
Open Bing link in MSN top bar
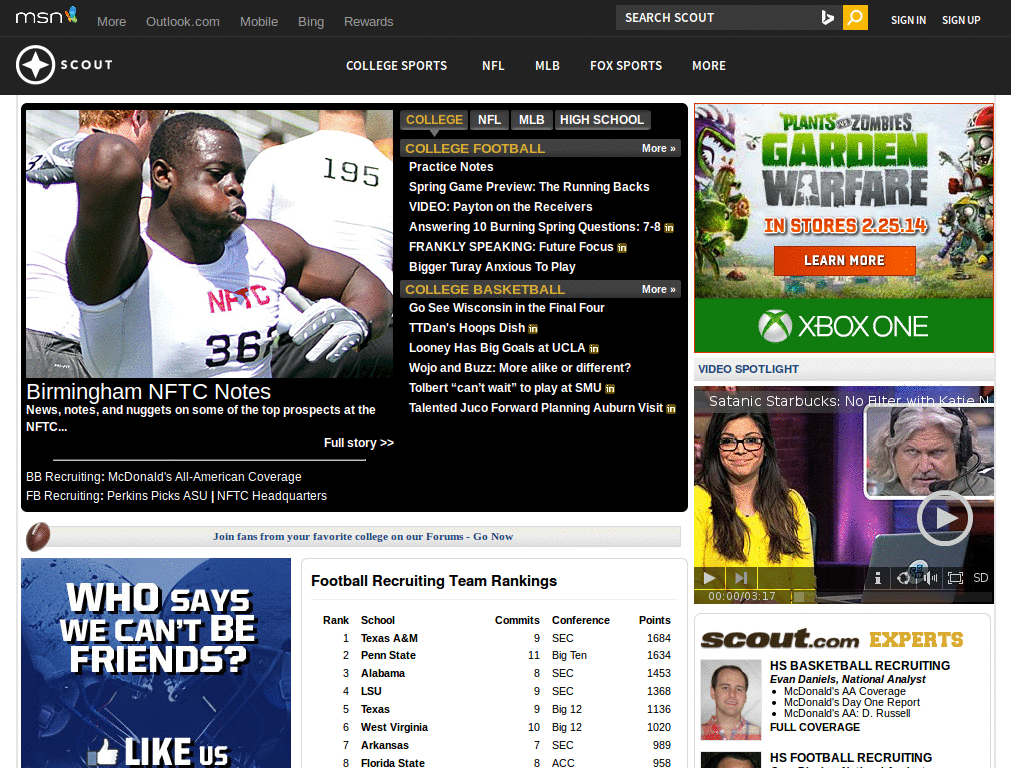311,22
